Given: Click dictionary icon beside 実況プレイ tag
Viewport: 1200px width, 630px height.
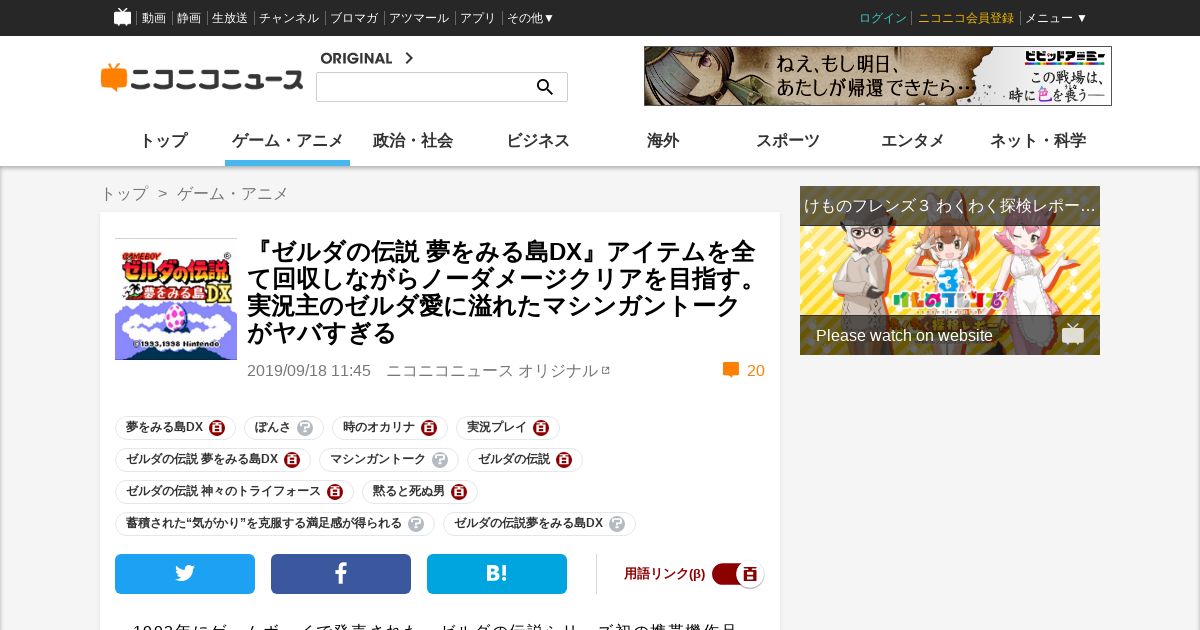Looking at the screenshot, I should click(x=541, y=428).
